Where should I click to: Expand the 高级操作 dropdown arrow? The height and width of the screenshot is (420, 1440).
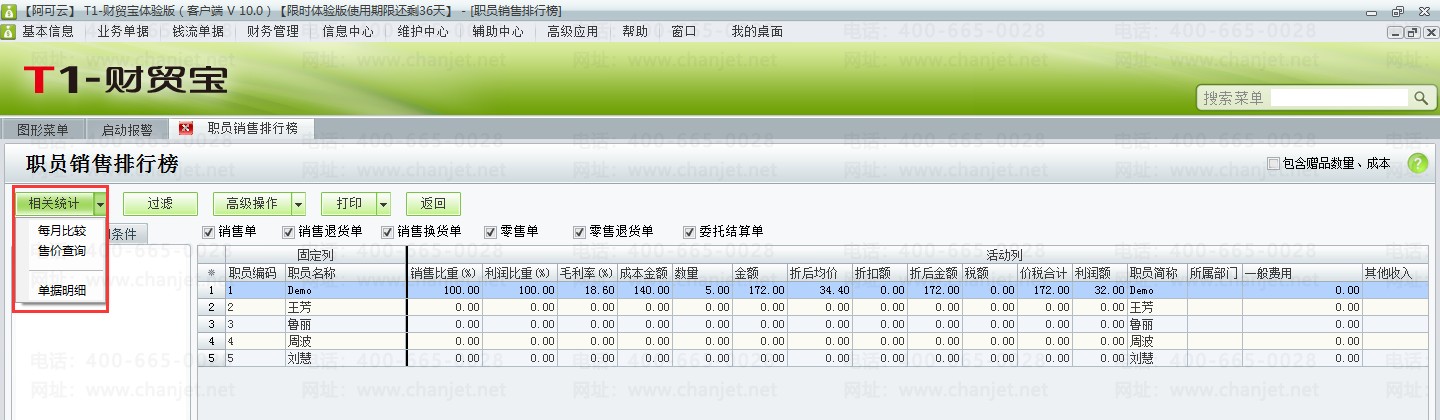click(298, 204)
